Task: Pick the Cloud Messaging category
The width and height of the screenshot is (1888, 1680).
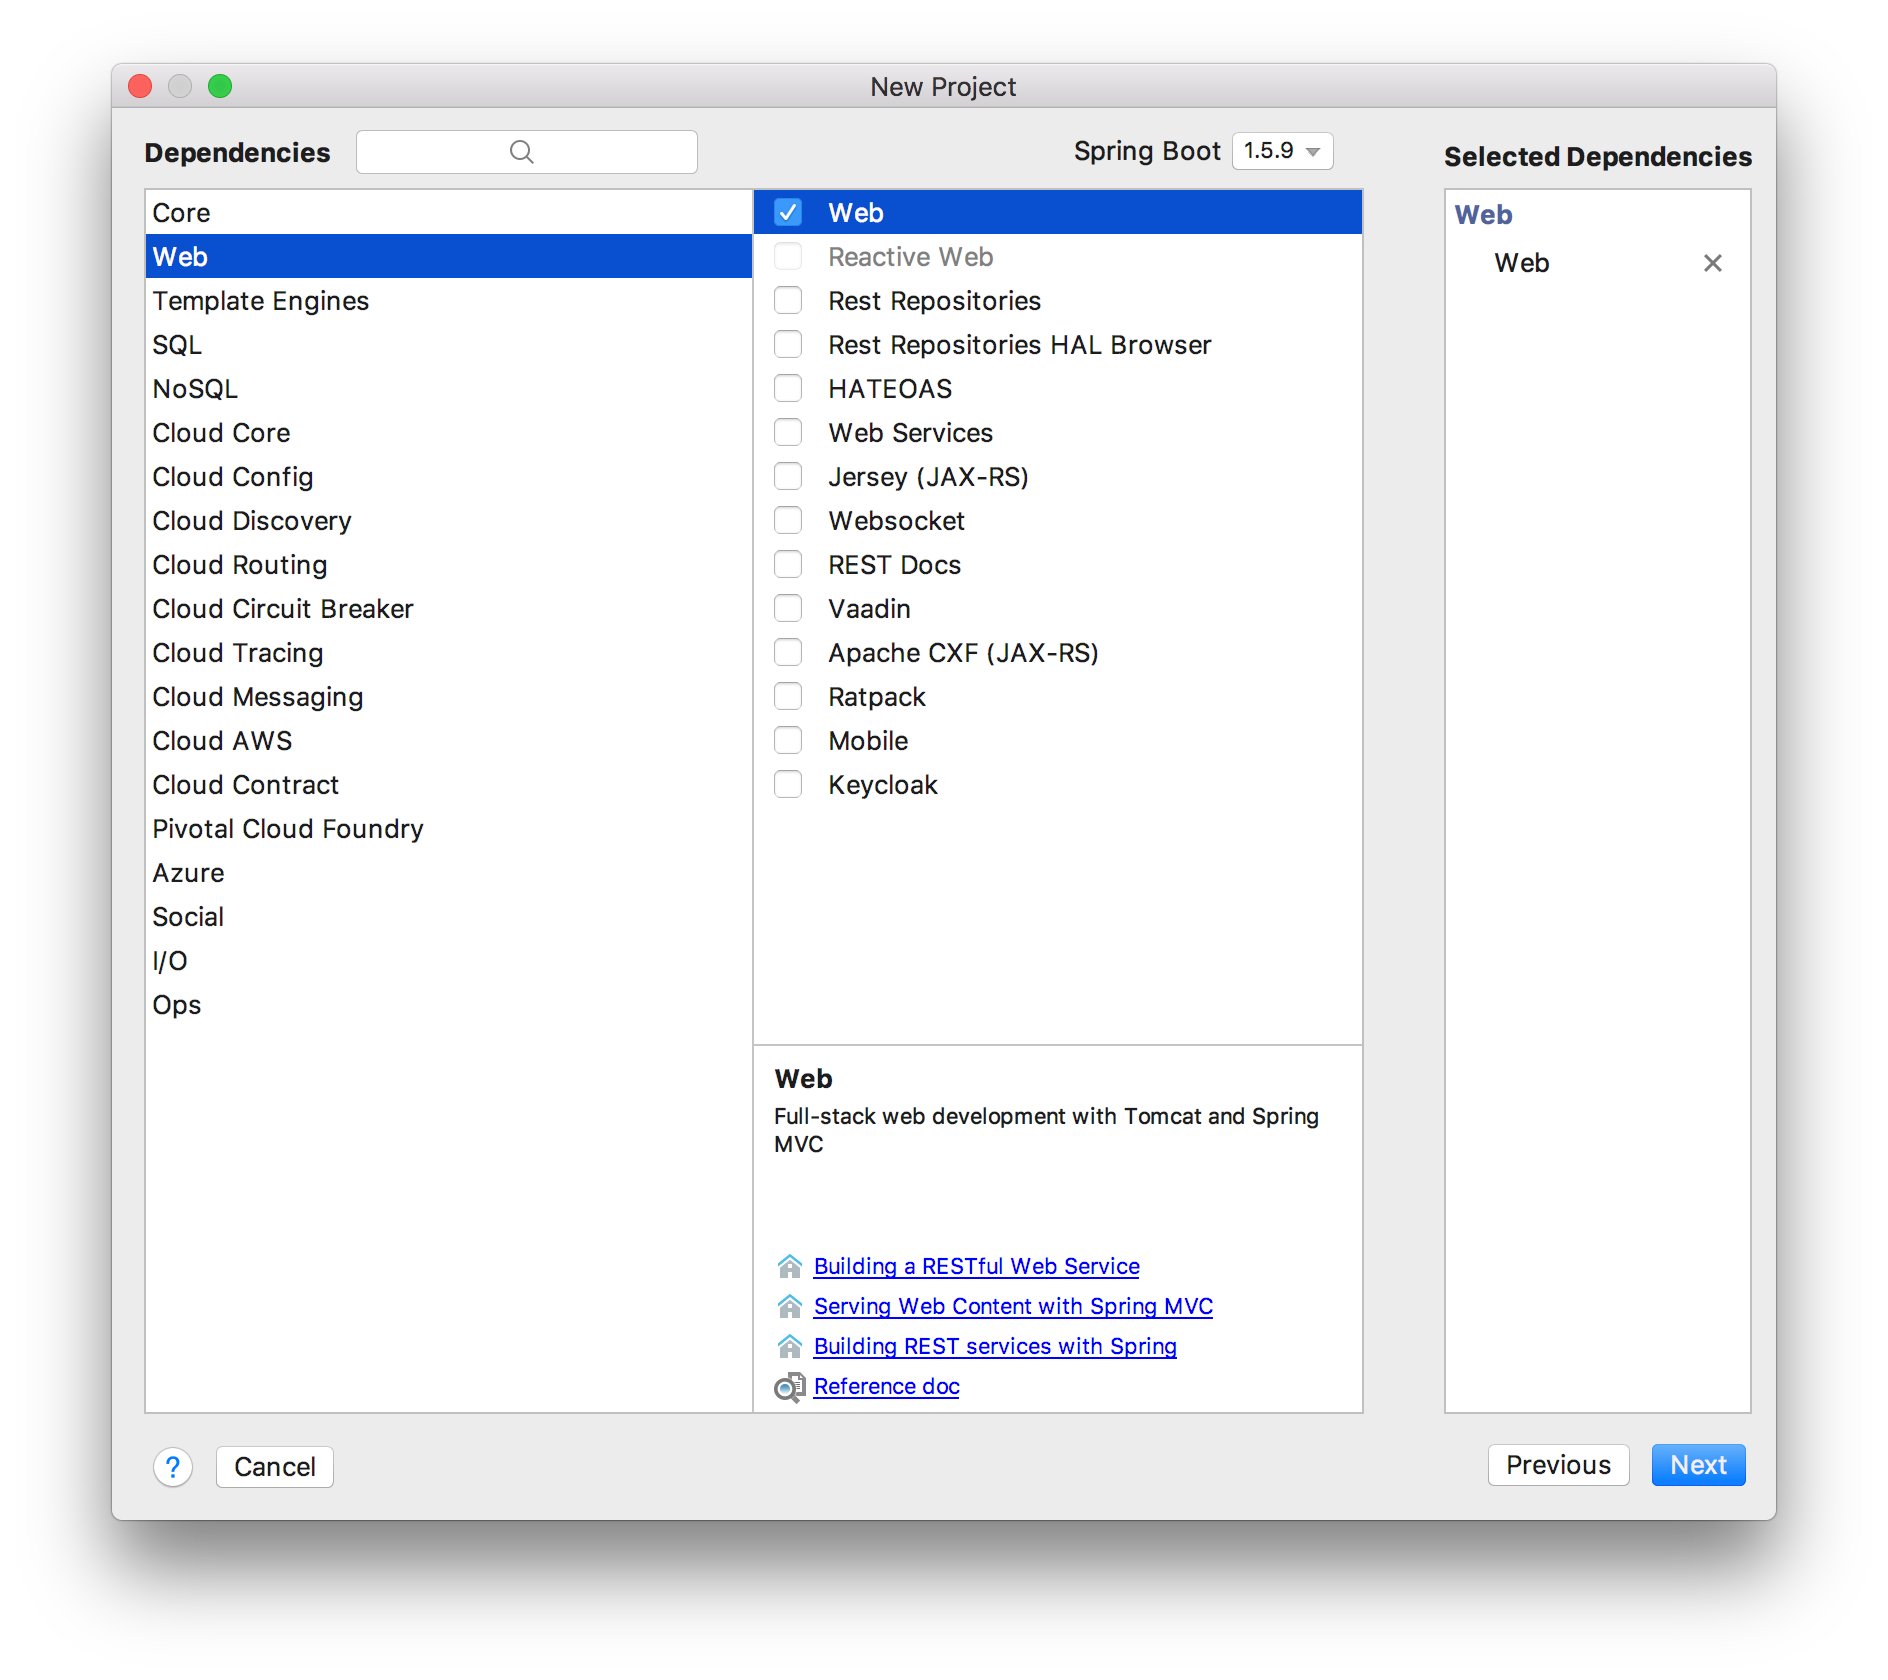Action: (448, 696)
